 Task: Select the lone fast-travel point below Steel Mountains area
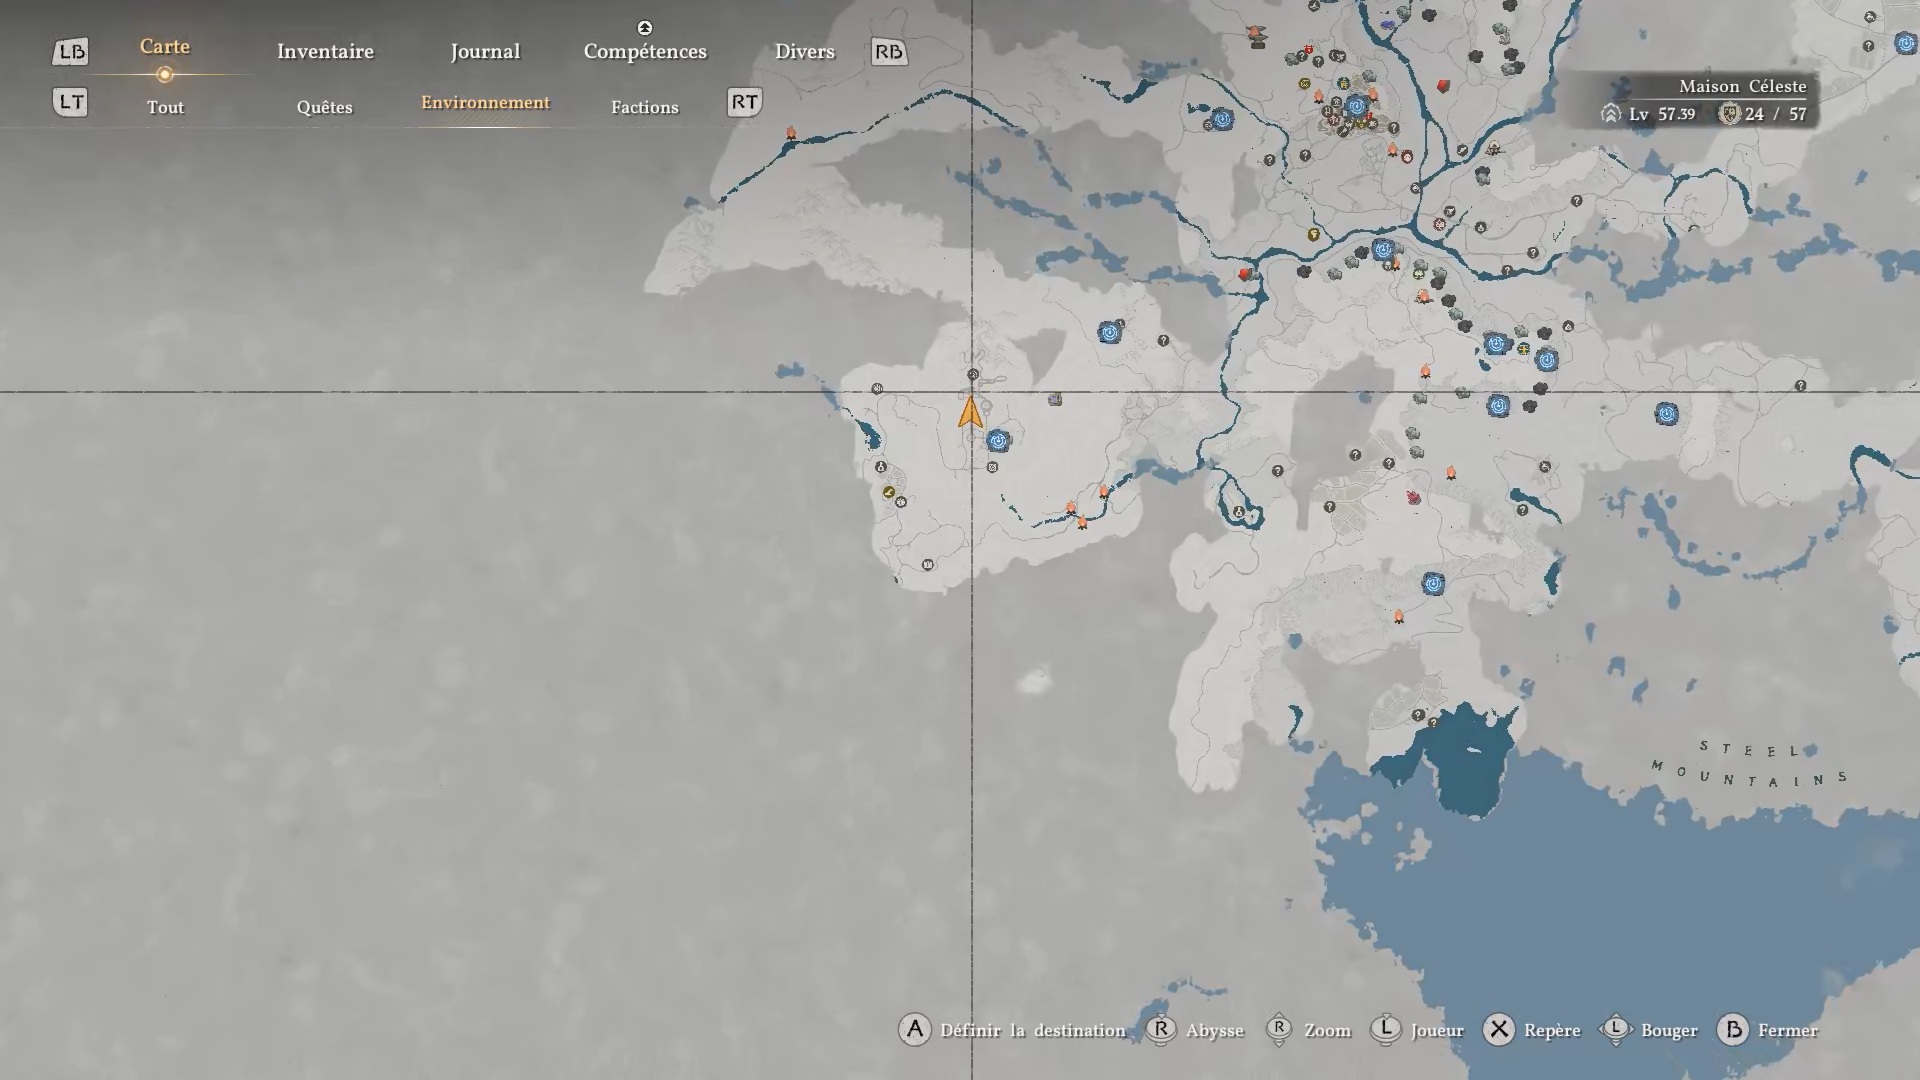(1433, 584)
